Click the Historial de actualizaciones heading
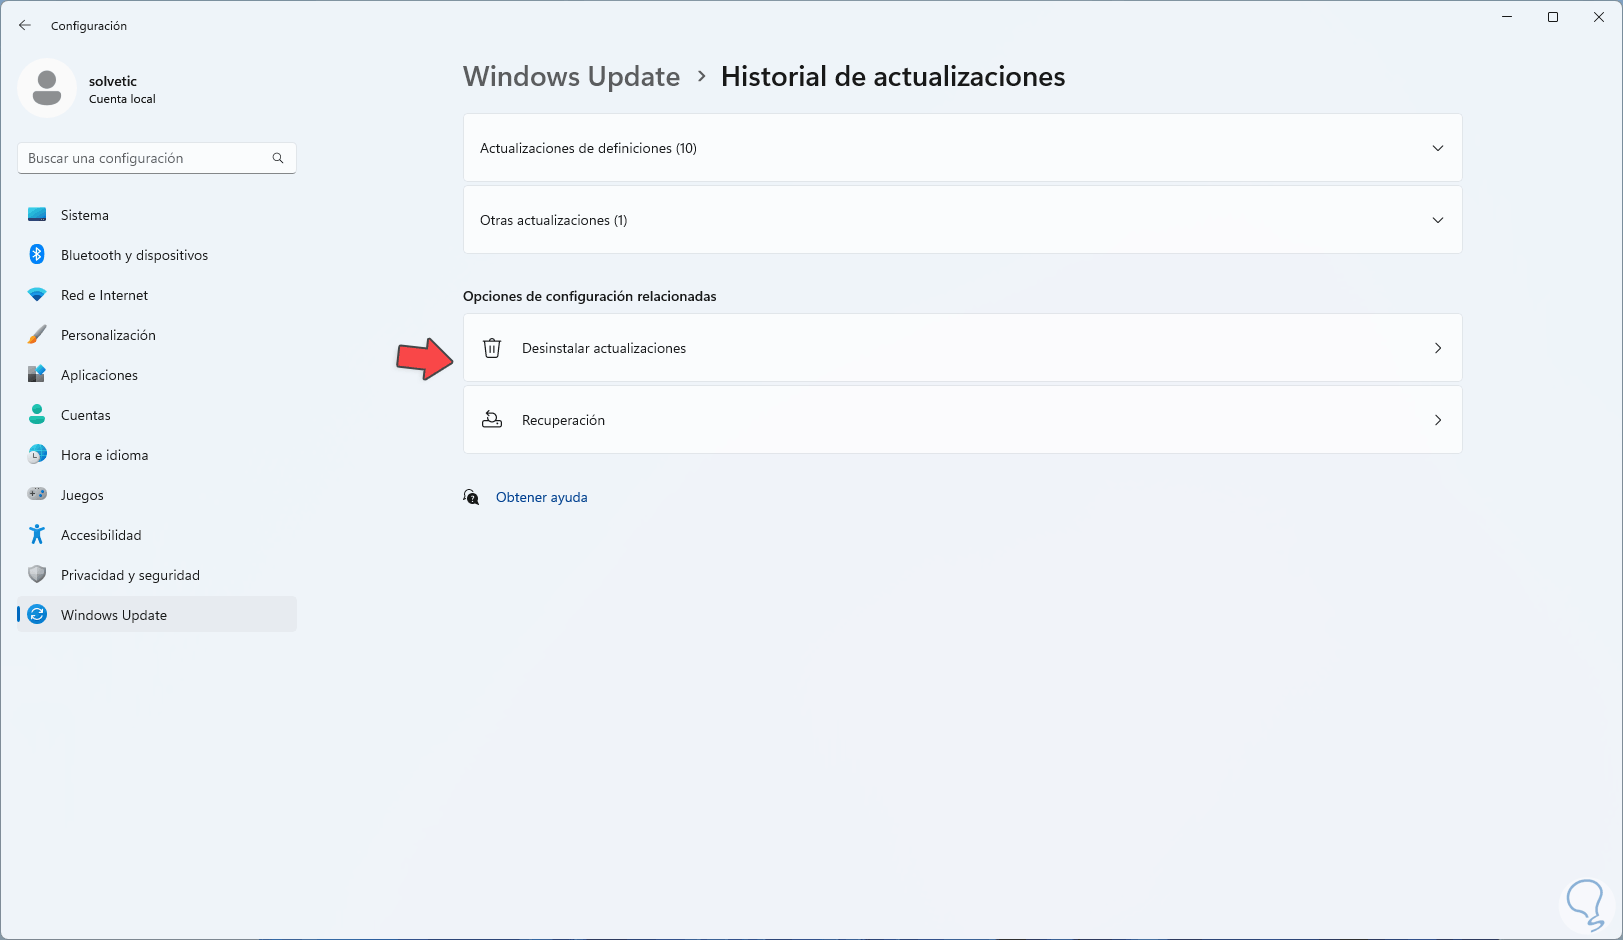 893,77
